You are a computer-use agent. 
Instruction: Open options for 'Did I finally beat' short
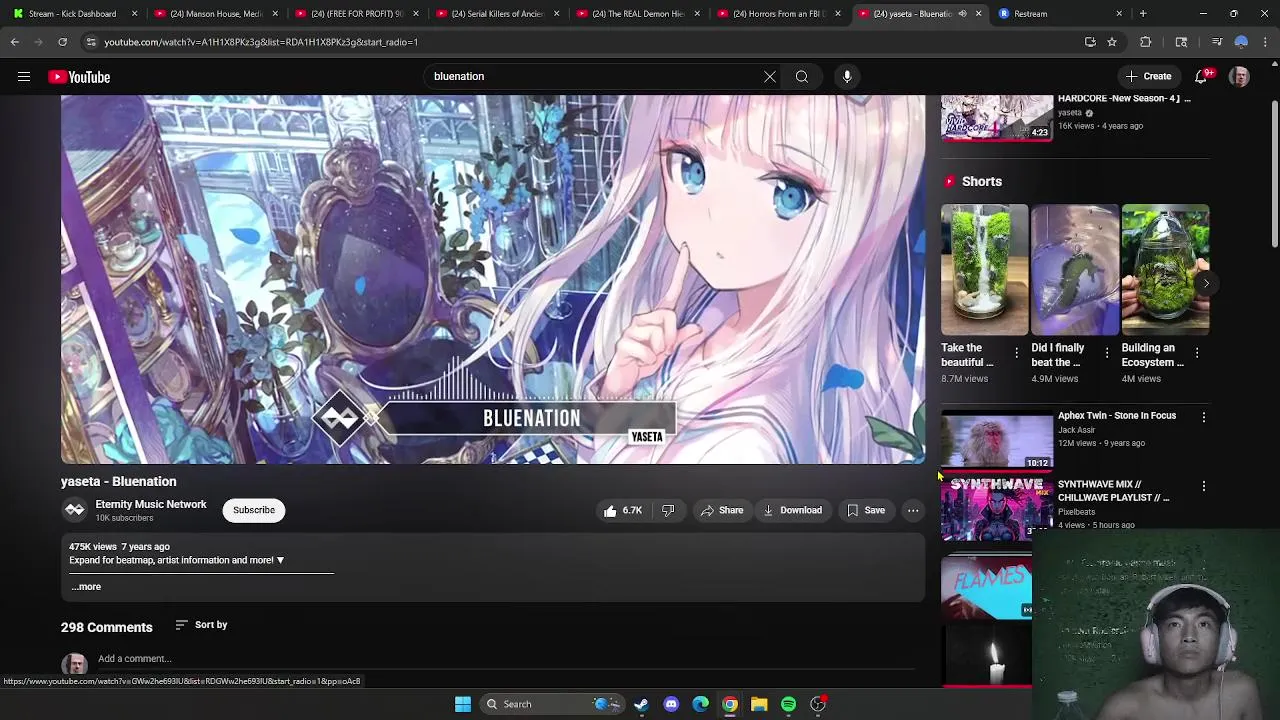click(1107, 353)
